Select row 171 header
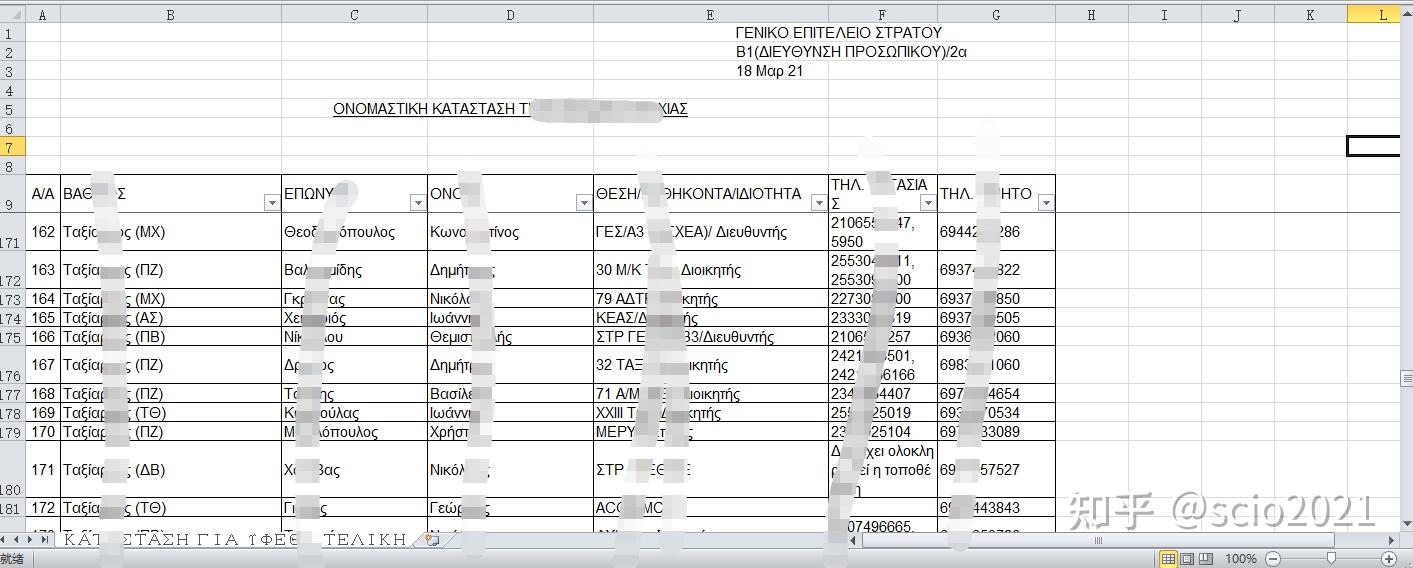 pos(12,232)
